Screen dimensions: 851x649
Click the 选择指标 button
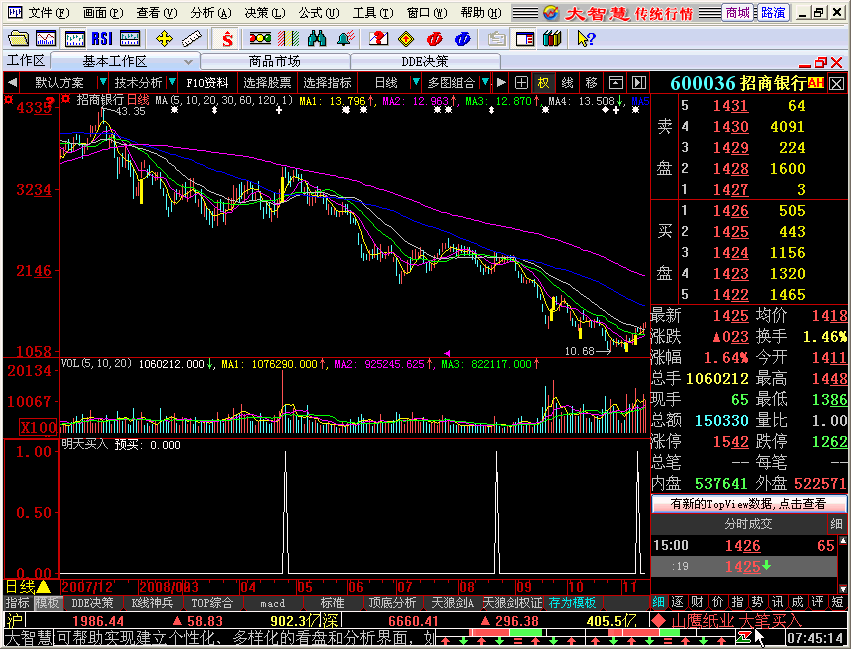pyautogui.click(x=327, y=82)
